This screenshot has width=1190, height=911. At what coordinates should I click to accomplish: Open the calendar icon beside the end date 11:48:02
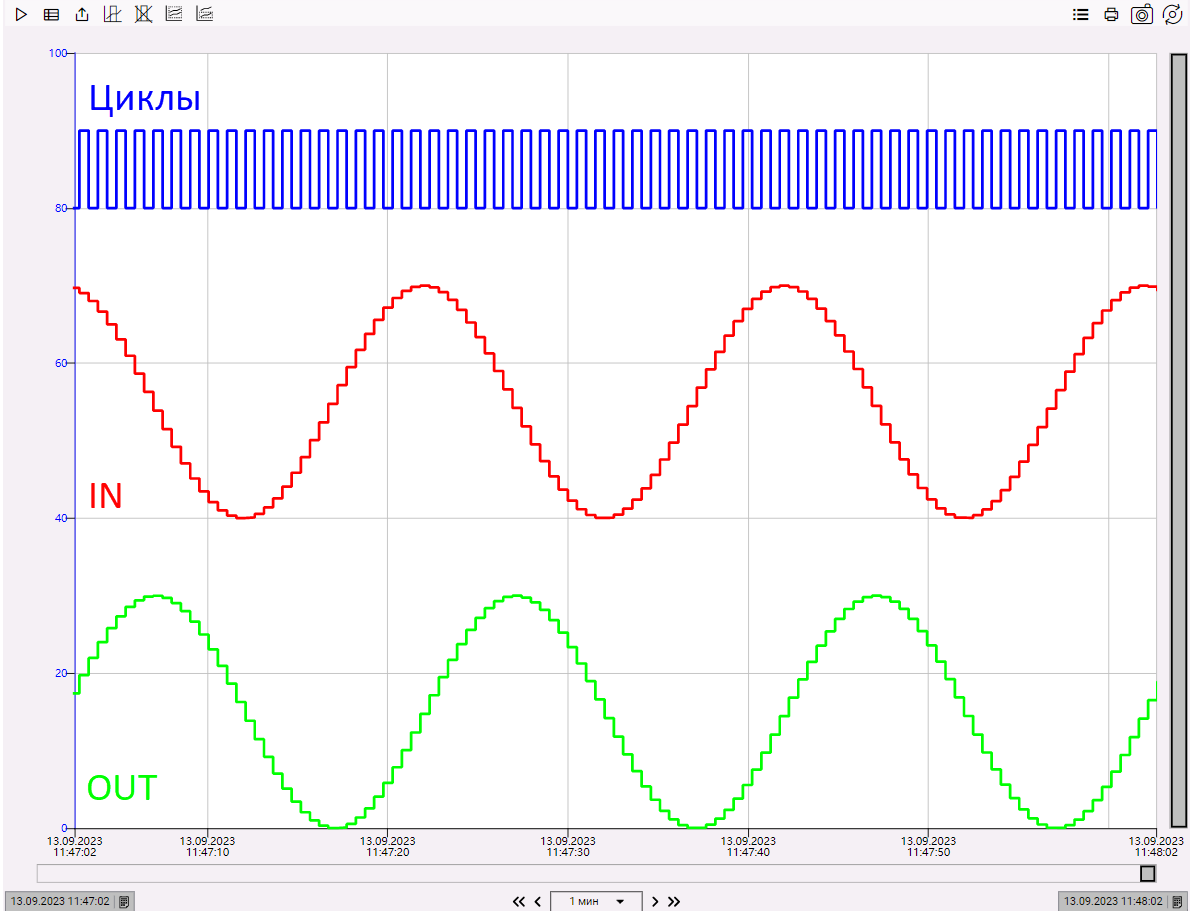coord(1177,901)
